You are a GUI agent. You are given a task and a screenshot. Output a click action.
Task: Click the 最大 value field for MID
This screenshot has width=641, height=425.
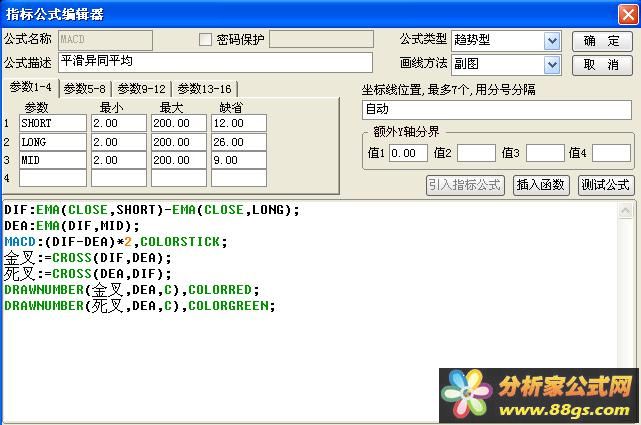[x=179, y=160]
